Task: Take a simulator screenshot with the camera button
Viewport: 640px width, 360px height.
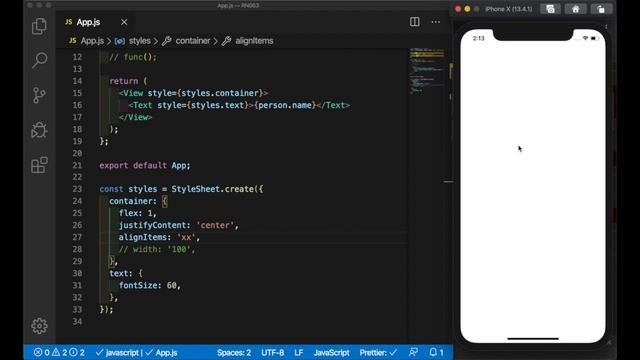Action: click(x=550, y=9)
